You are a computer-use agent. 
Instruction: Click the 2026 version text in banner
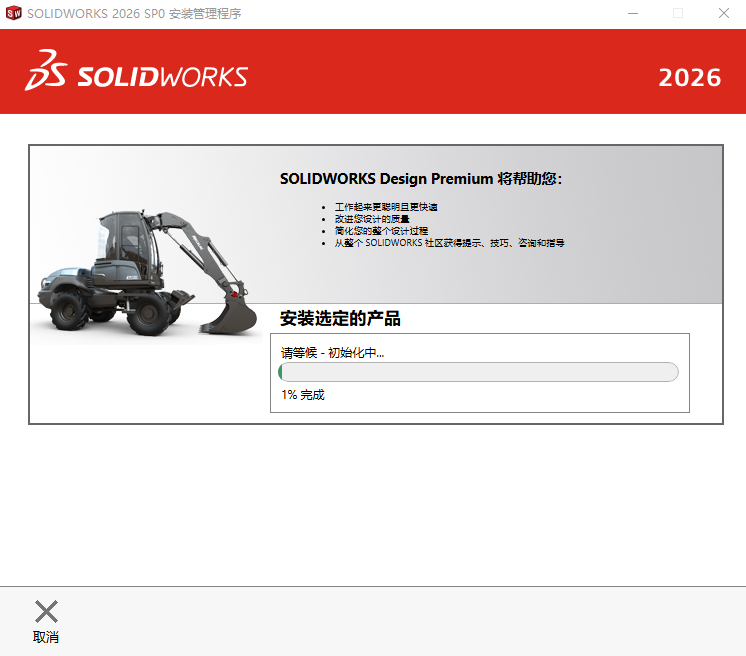689,77
